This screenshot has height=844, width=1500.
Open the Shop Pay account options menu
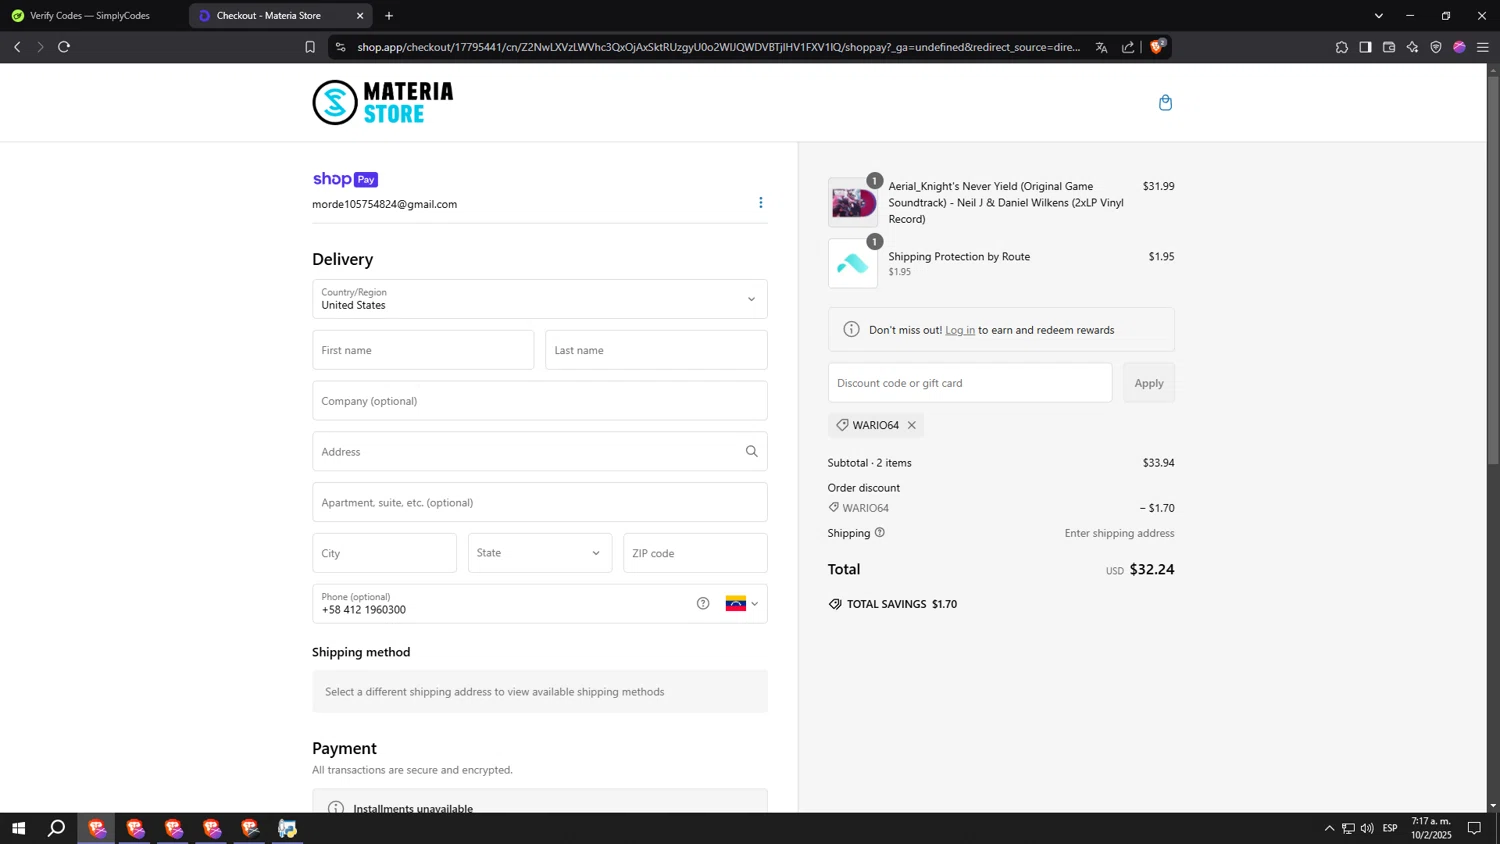pyautogui.click(x=760, y=203)
